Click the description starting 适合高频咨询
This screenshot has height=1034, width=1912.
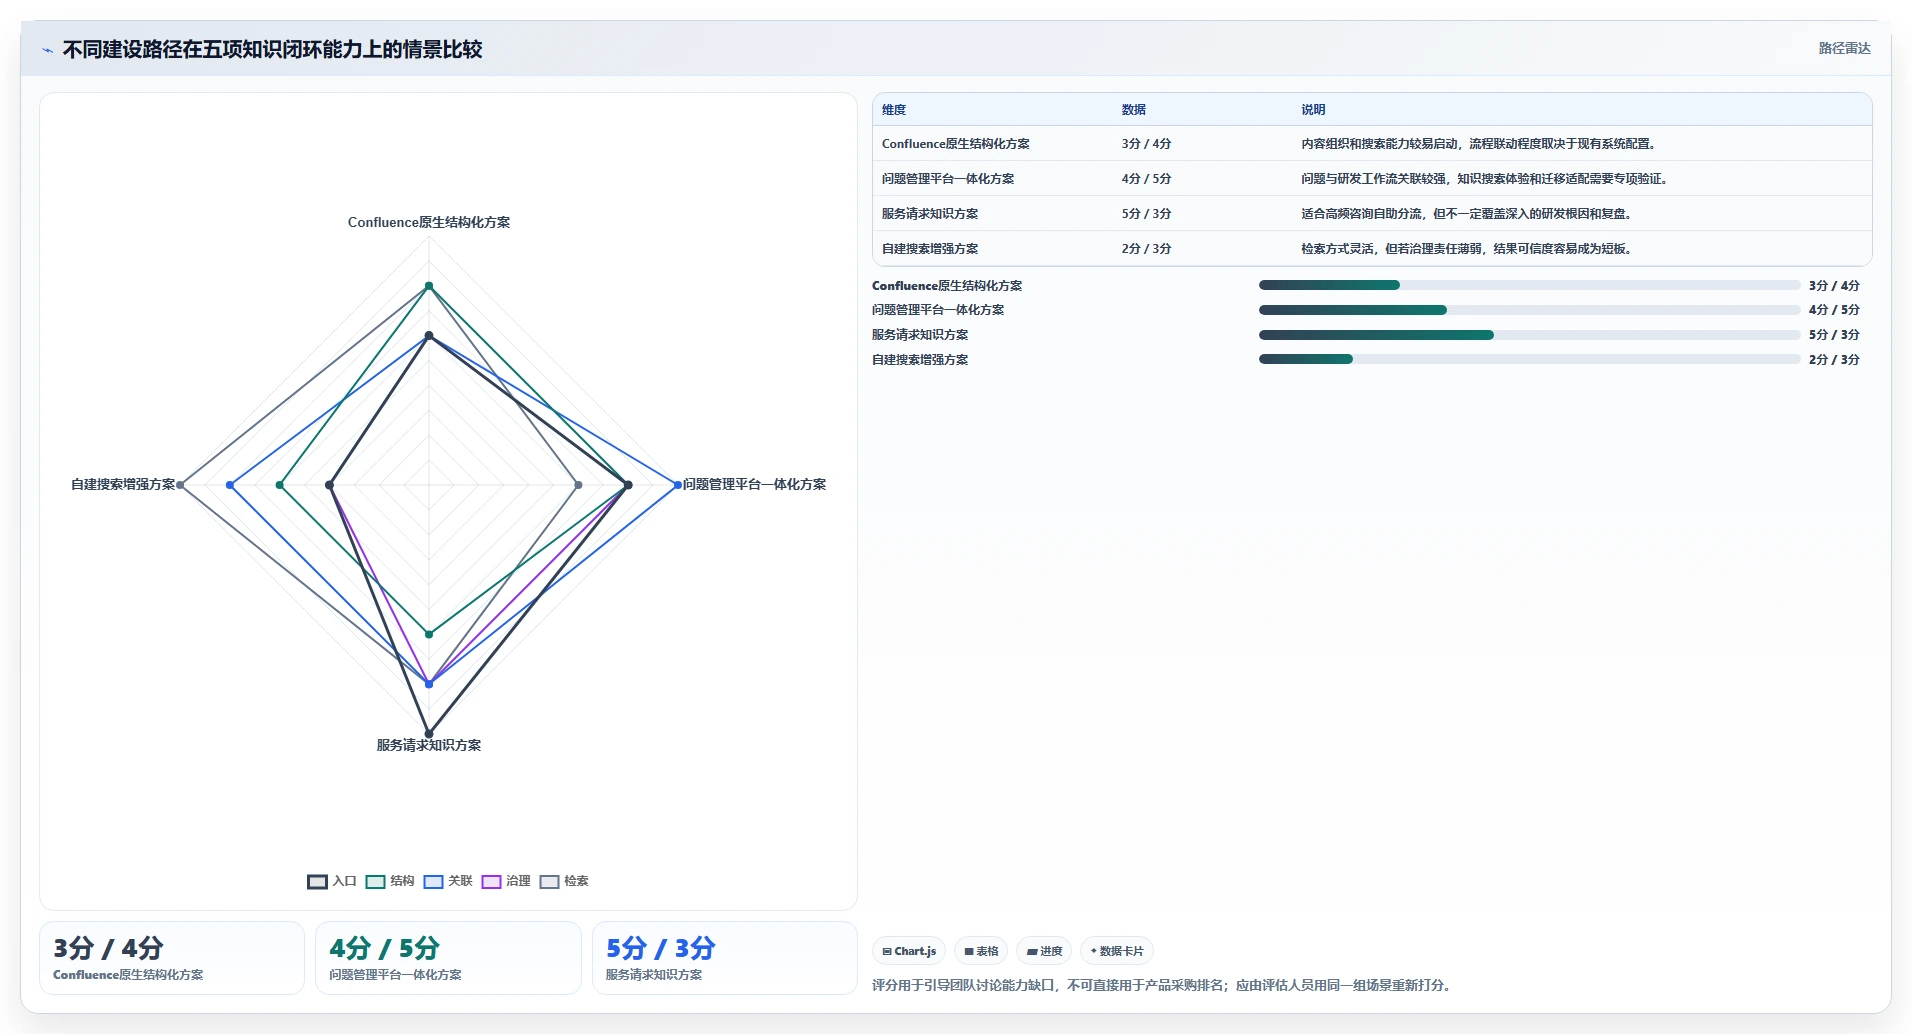click(1468, 214)
